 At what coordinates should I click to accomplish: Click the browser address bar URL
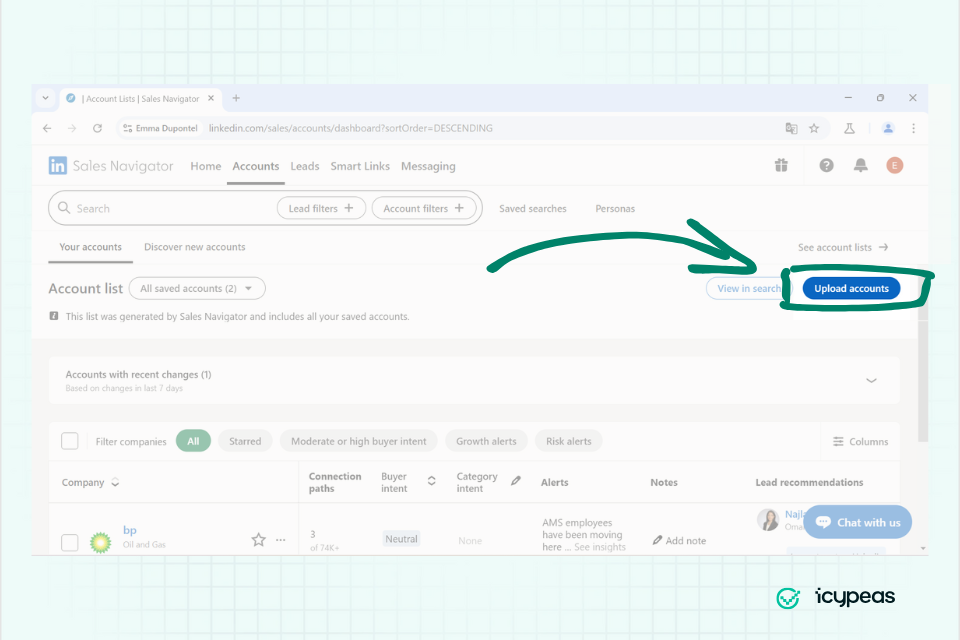click(x=351, y=128)
